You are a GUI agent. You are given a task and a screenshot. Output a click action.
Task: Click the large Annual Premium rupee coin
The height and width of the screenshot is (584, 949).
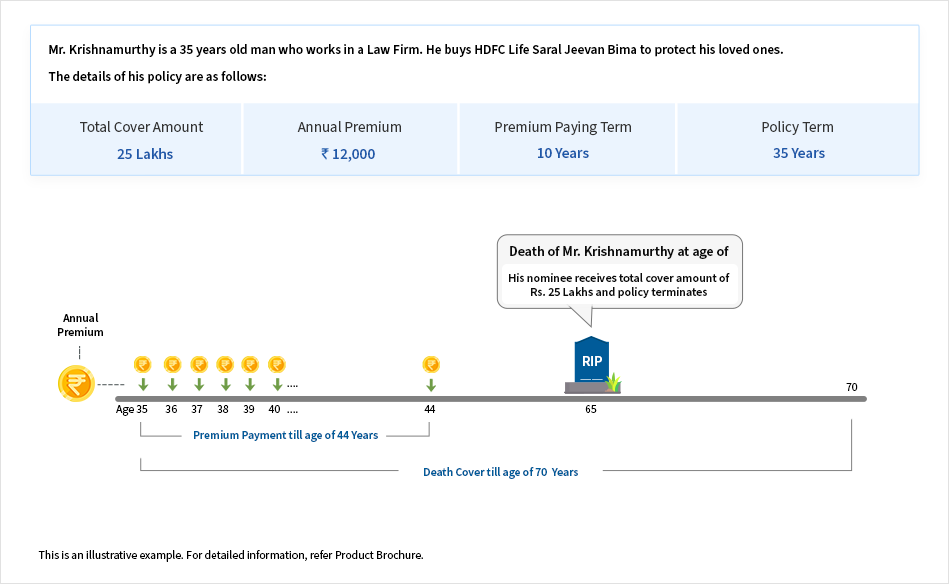coord(76,384)
